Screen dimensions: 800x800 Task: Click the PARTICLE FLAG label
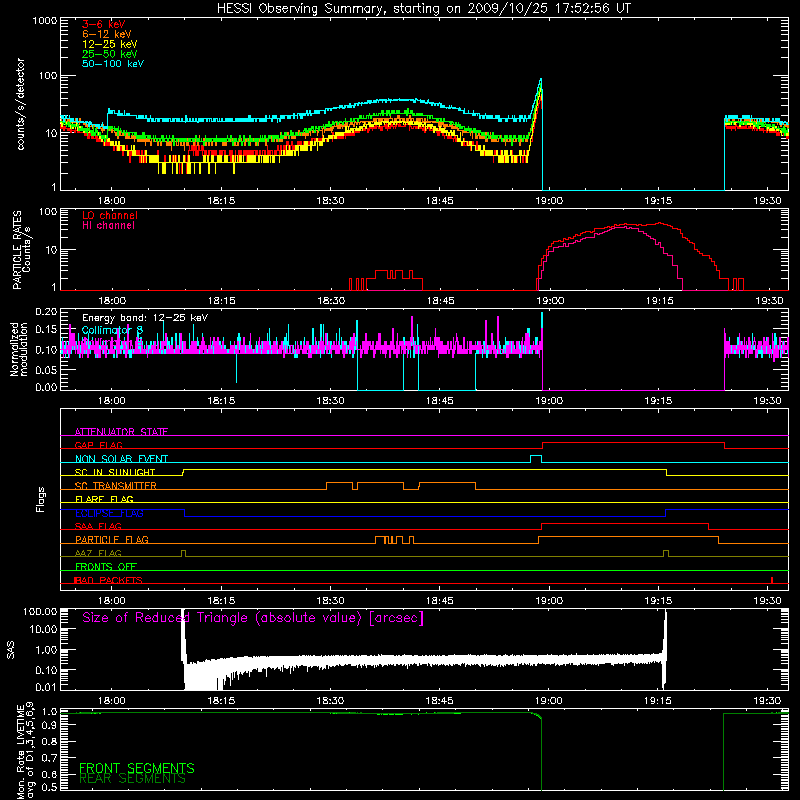point(112,539)
